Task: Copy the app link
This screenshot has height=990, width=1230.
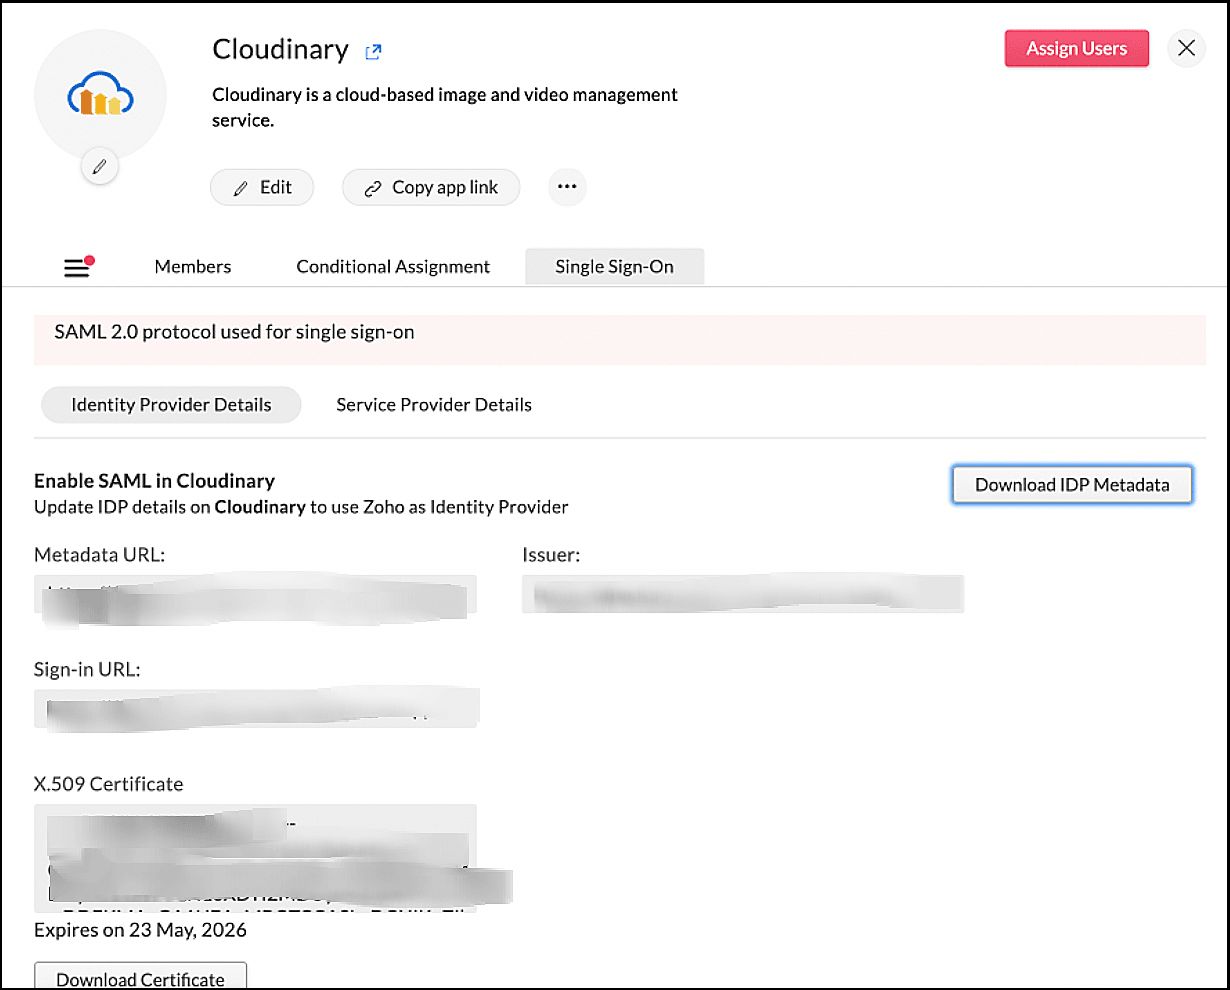Action: (x=431, y=187)
